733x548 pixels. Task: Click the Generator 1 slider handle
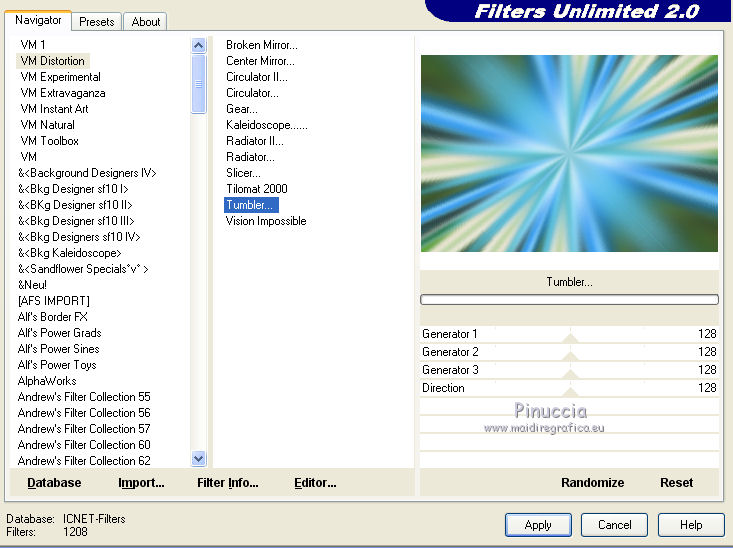[x=570, y=337]
